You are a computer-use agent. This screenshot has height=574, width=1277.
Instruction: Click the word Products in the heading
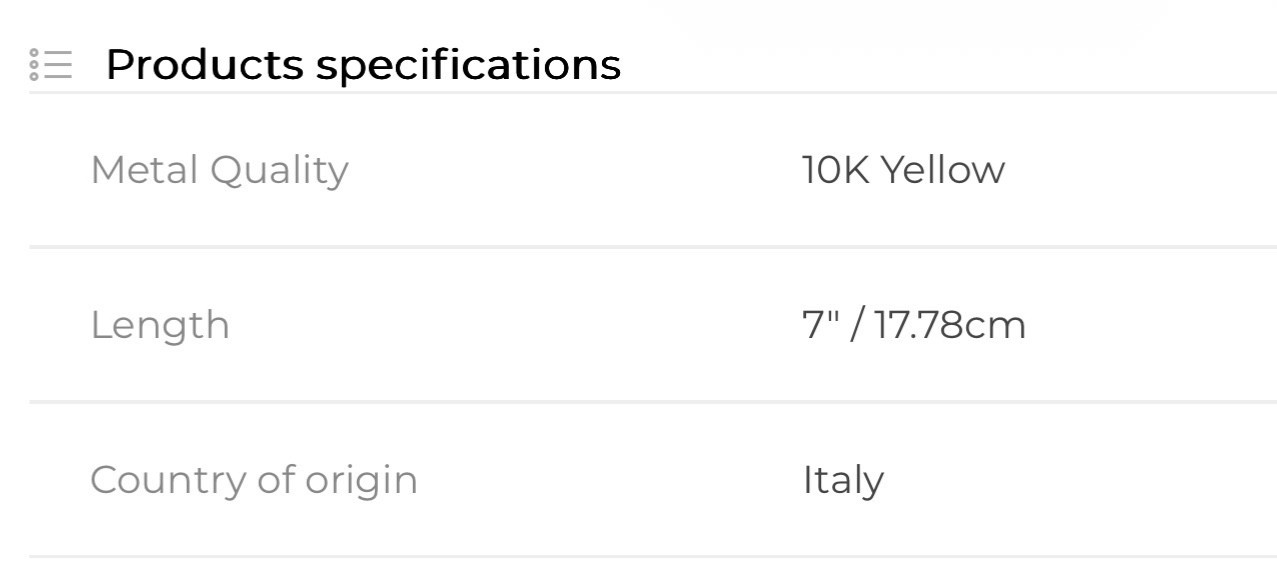click(205, 65)
